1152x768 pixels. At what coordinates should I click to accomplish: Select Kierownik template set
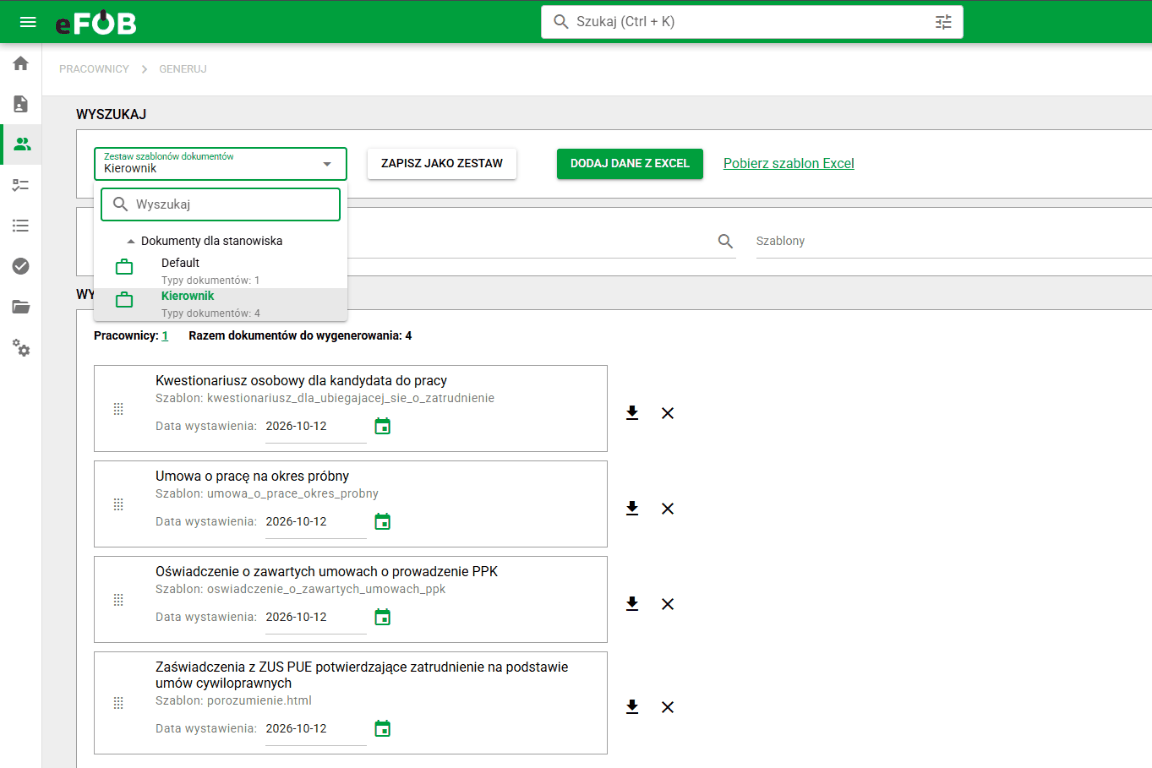[220, 304]
